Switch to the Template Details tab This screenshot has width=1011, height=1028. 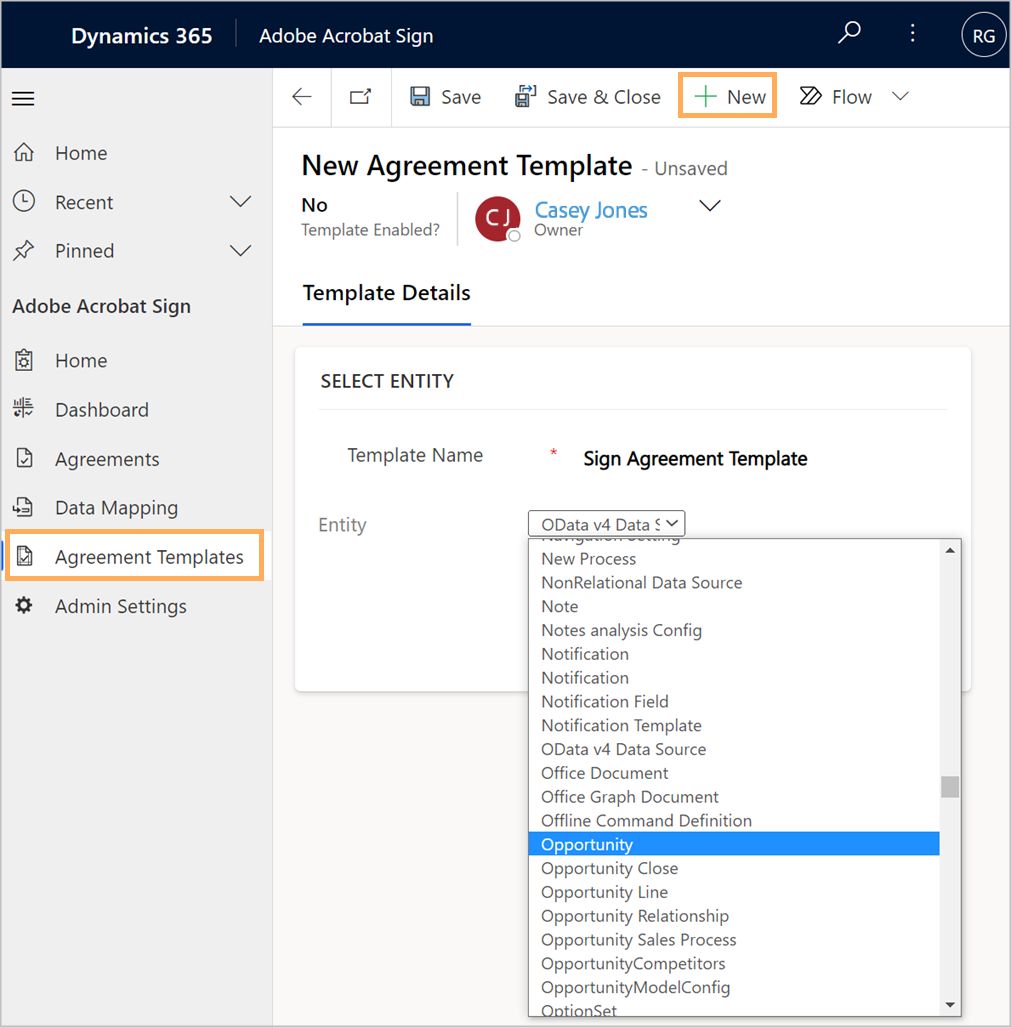point(386,293)
